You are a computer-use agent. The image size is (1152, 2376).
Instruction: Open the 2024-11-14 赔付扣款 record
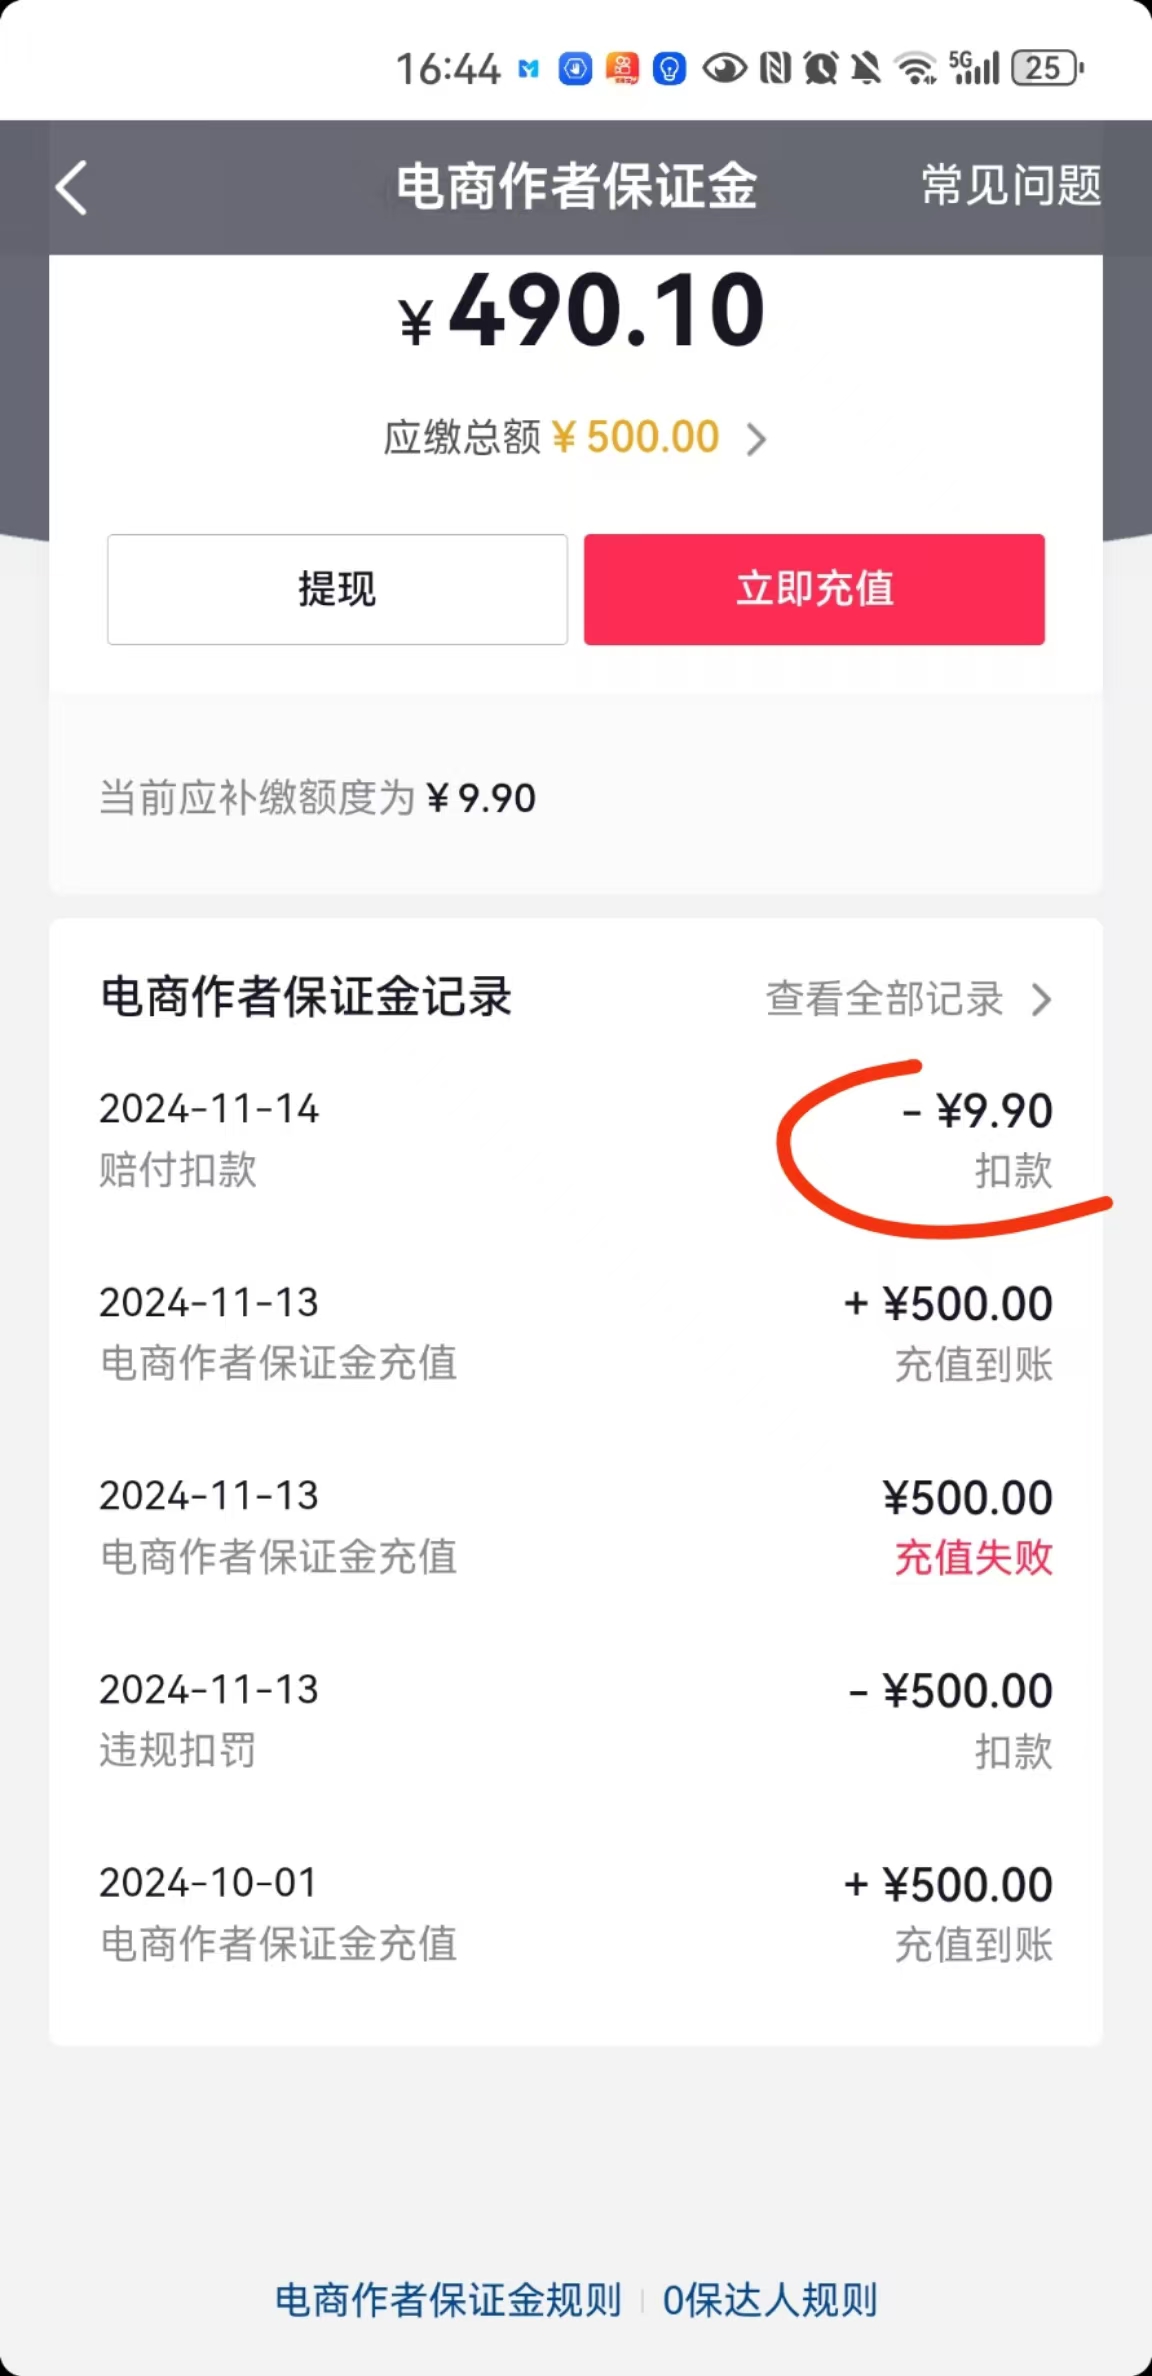tap(575, 1139)
